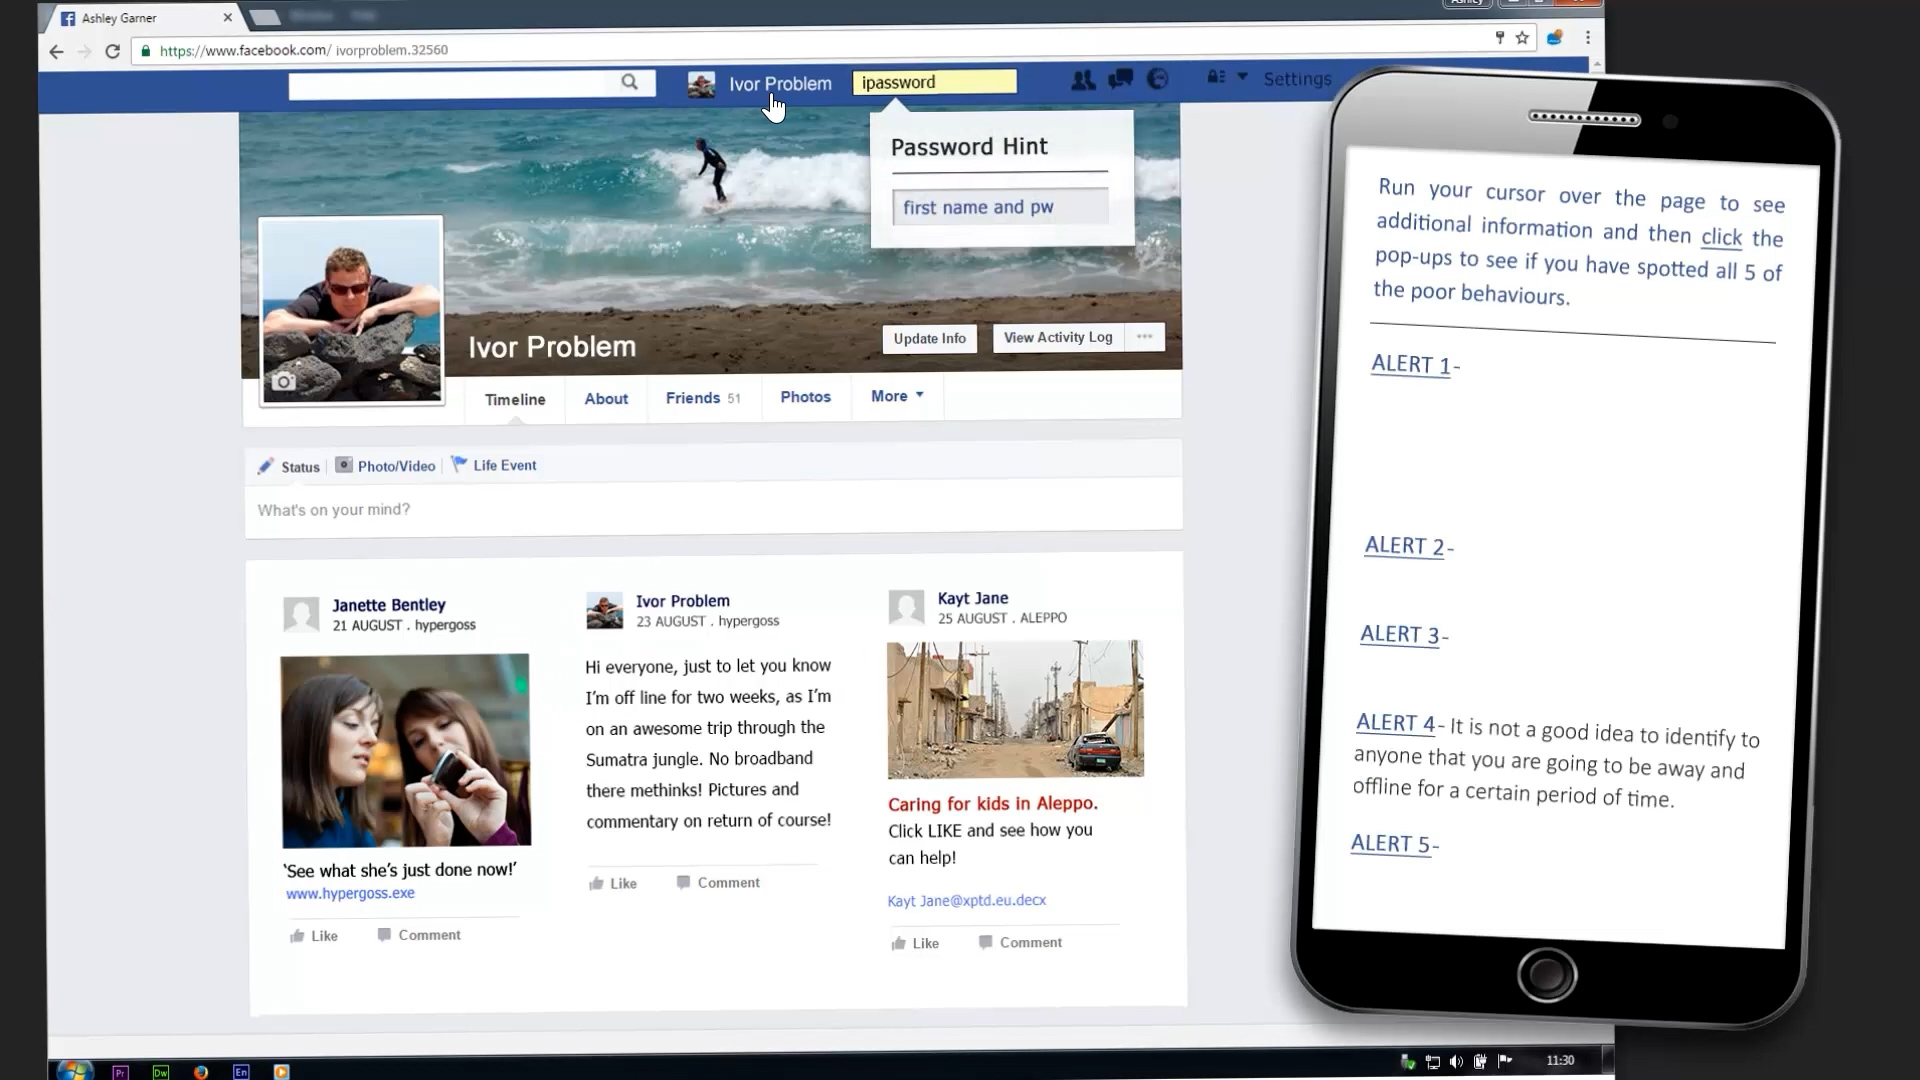Open the messages chat bubbles icon
Image resolution: width=1920 pixels, height=1080 pixels.
tap(1120, 79)
